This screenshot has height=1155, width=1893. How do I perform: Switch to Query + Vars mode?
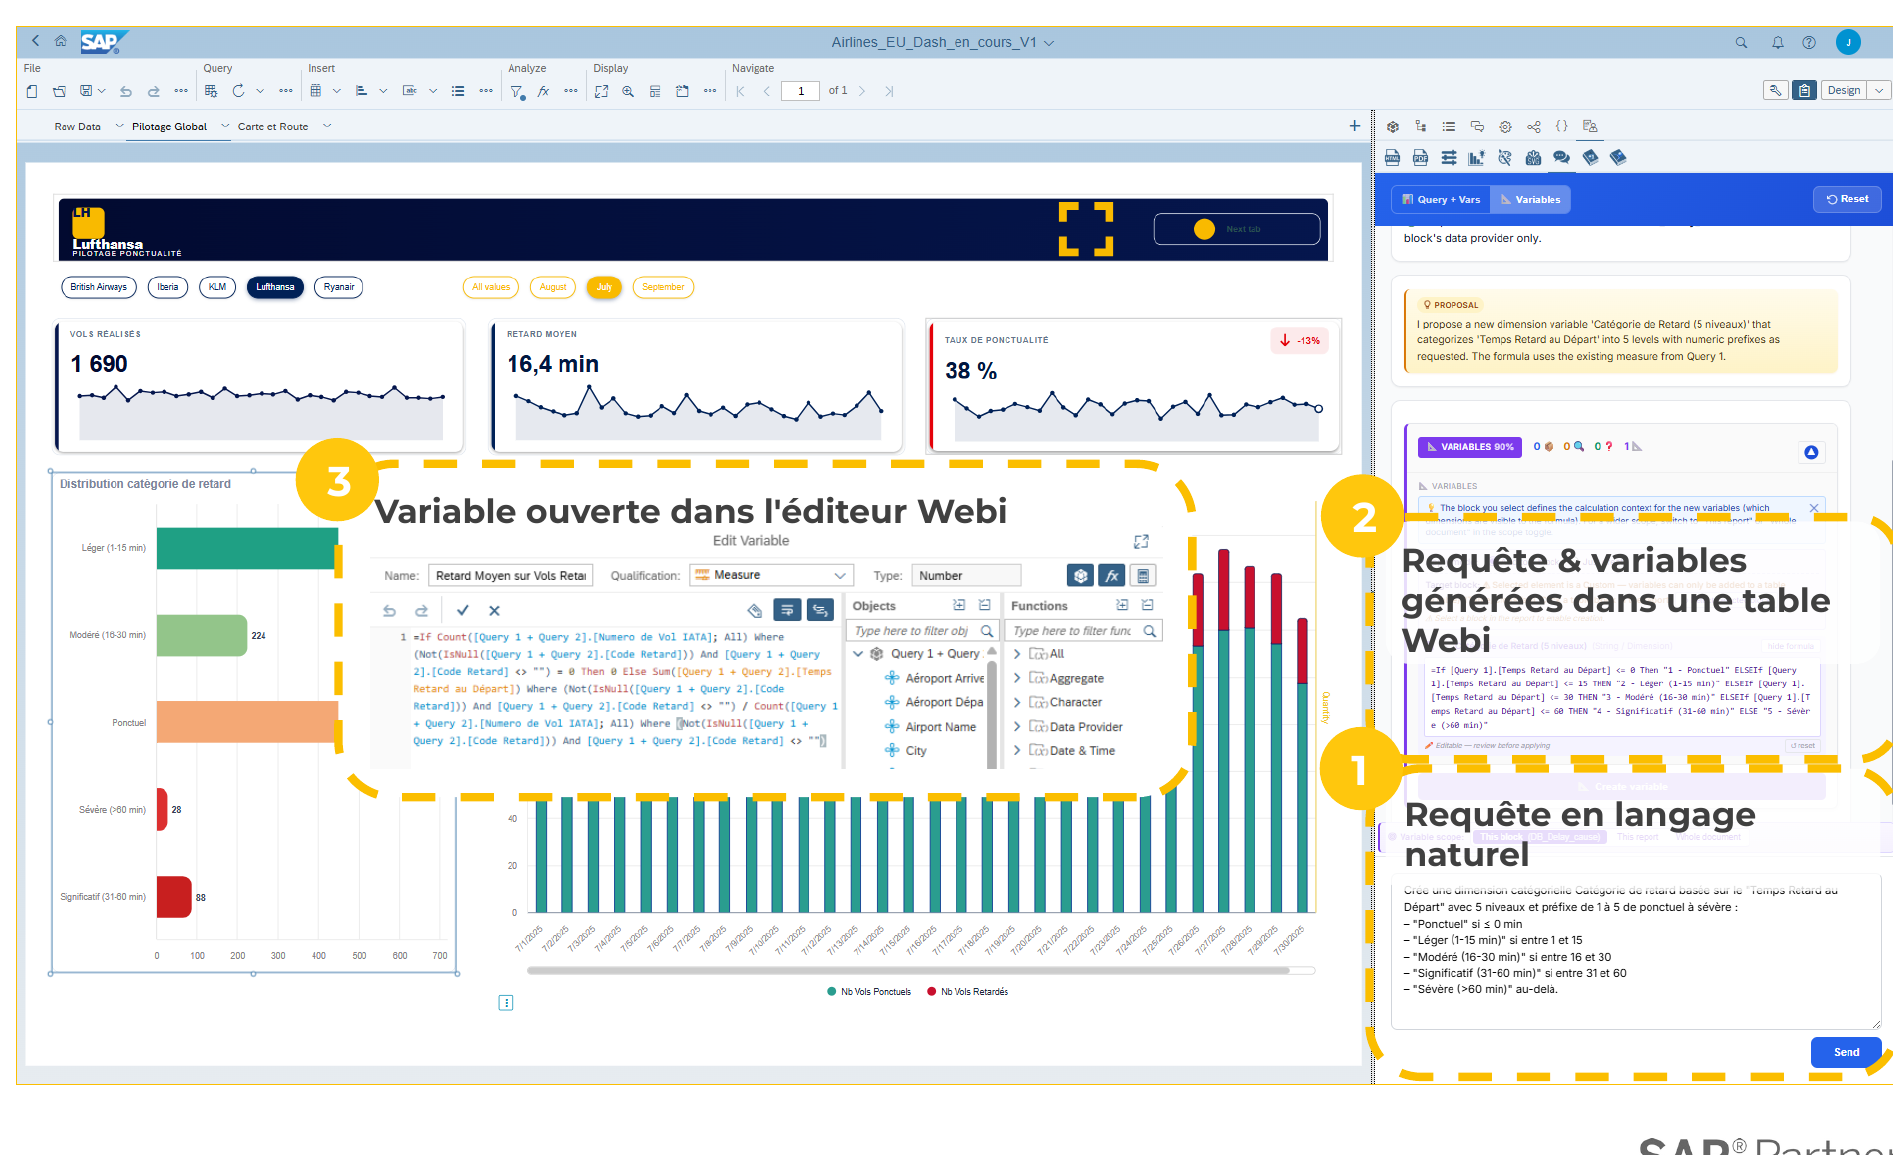point(1441,199)
